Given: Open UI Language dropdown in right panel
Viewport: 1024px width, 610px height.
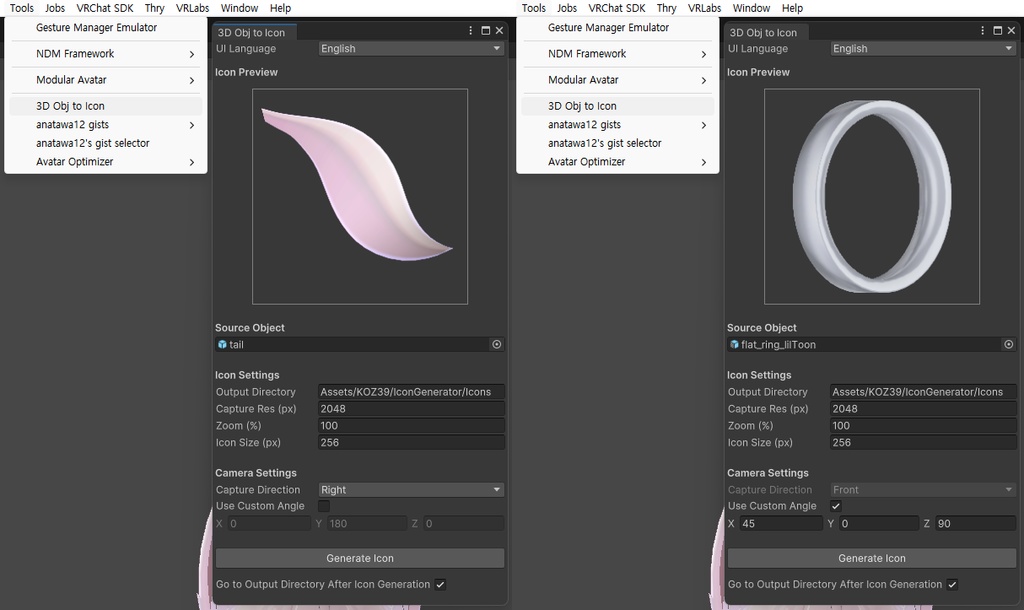Looking at the screenshot, I should pos(923,49).
